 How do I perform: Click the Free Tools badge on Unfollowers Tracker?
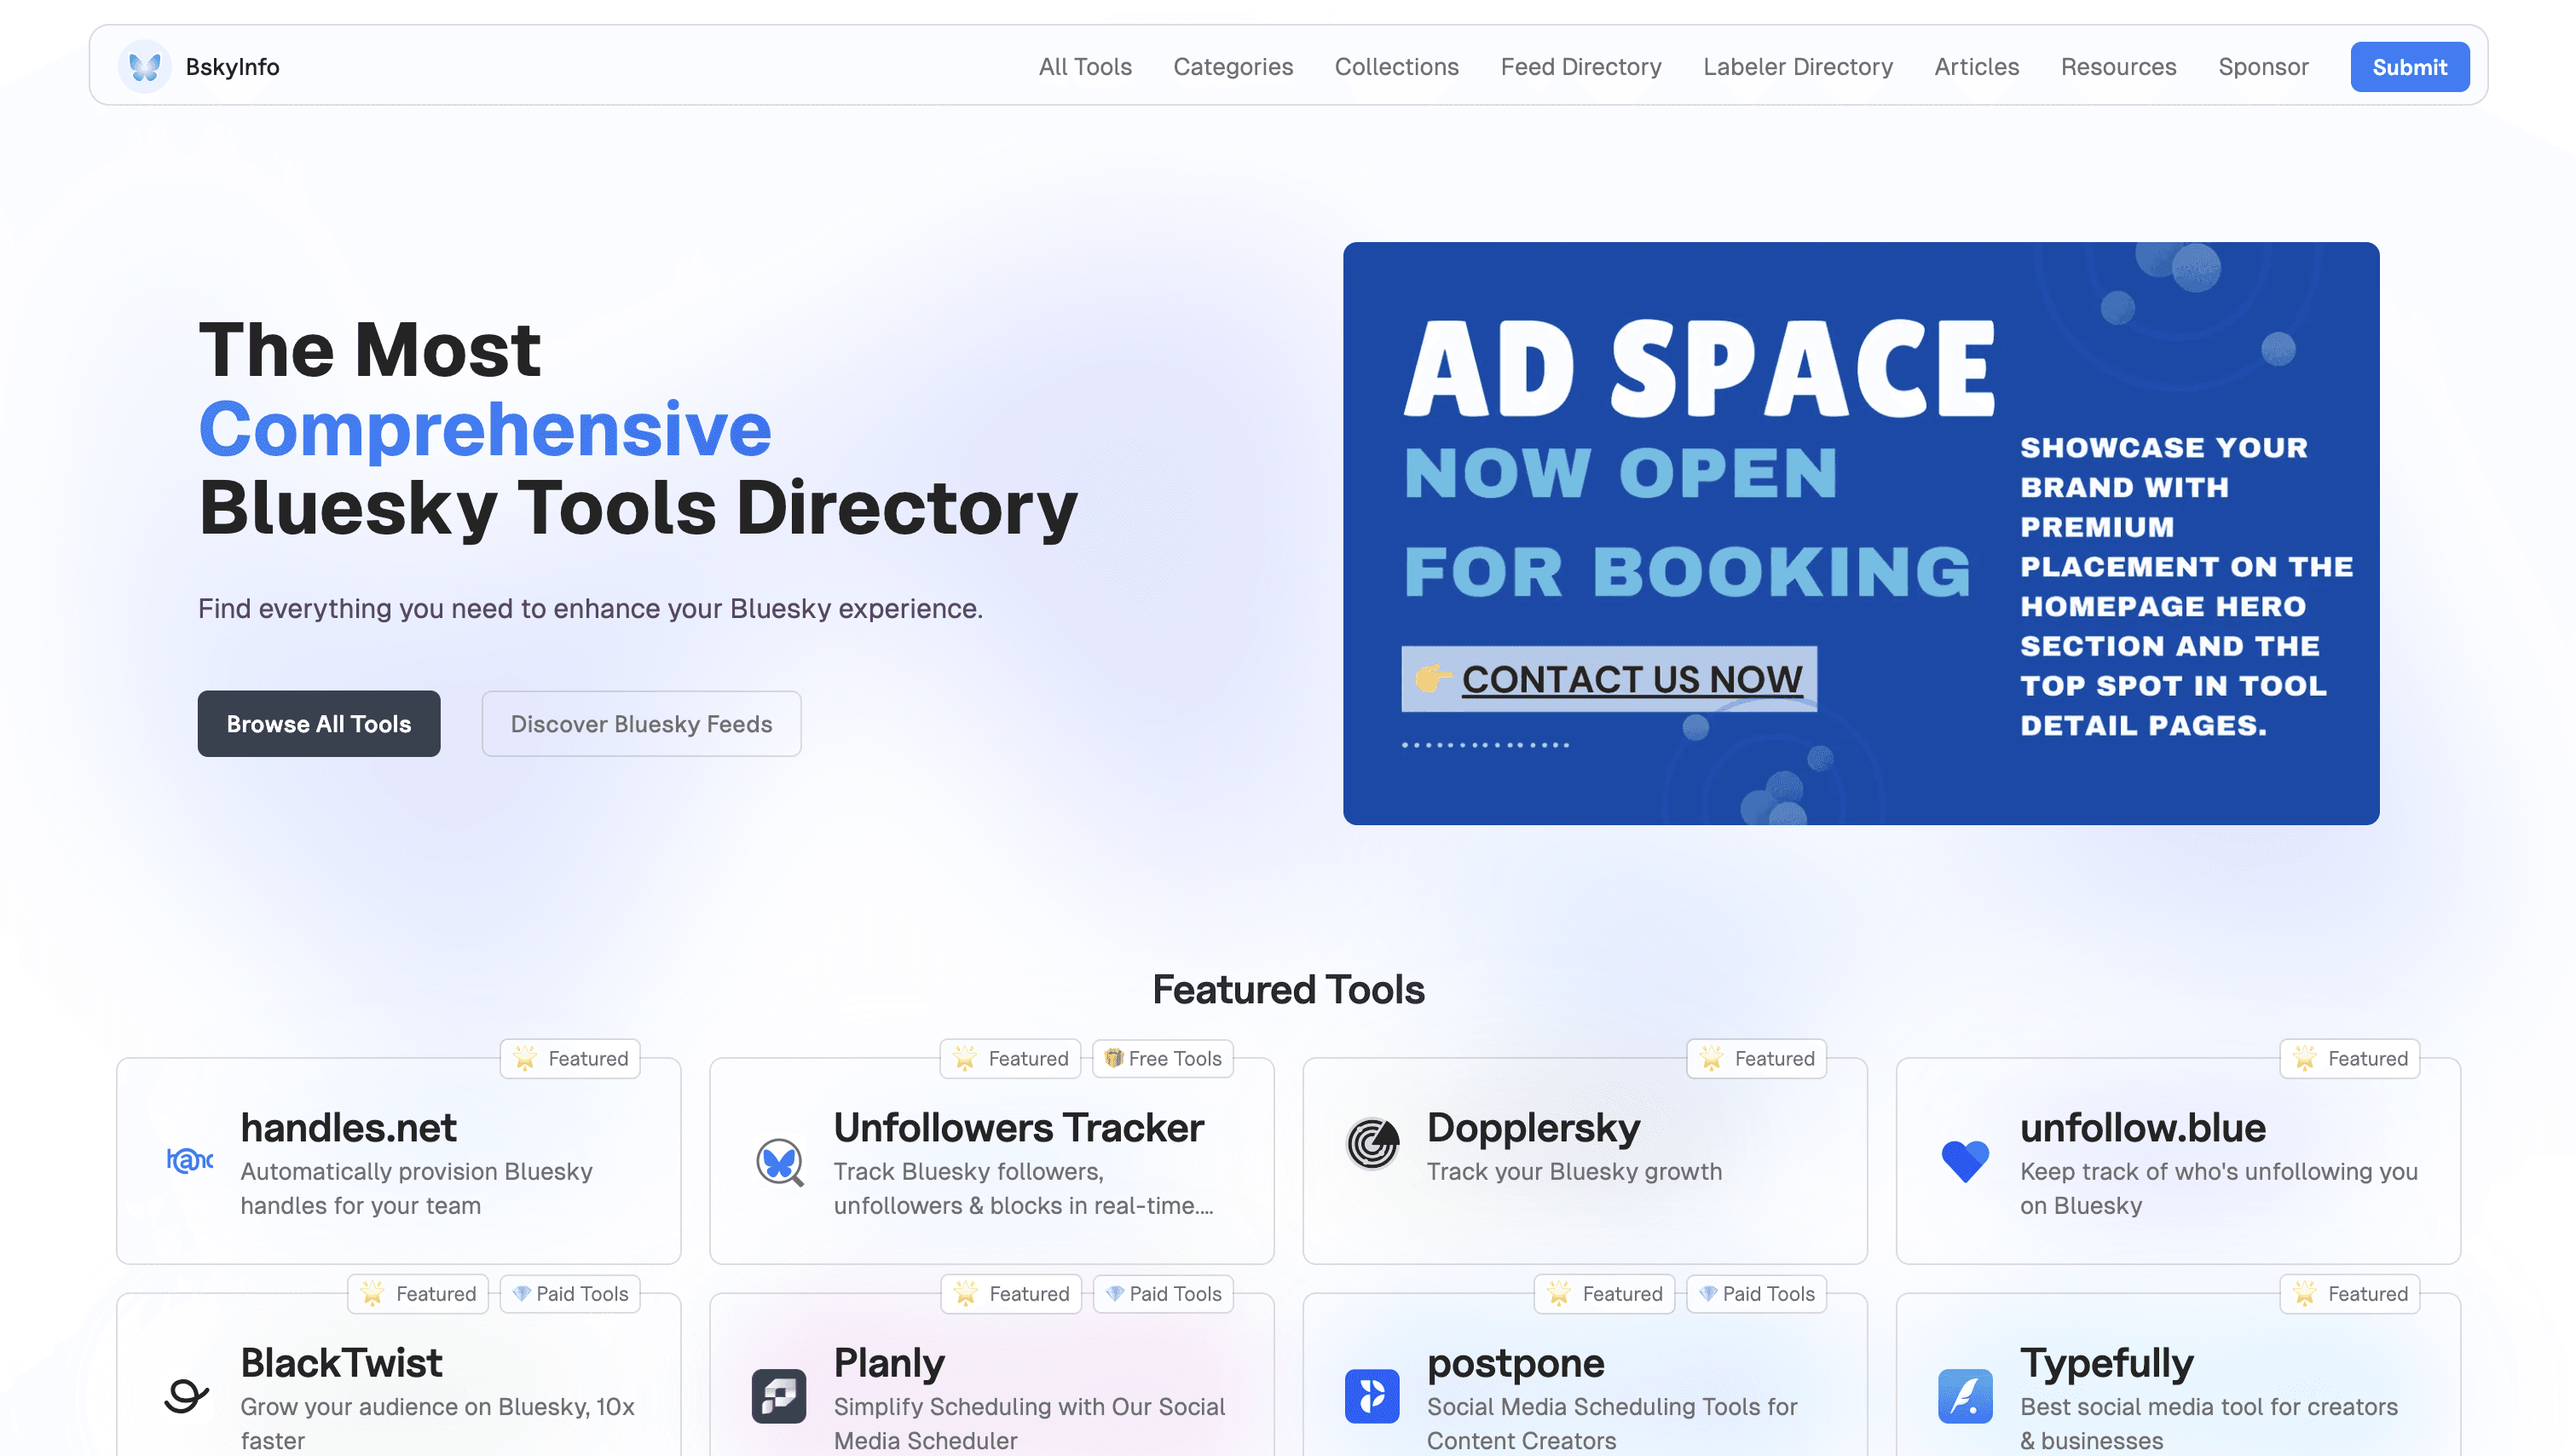pos(1163,1058)
